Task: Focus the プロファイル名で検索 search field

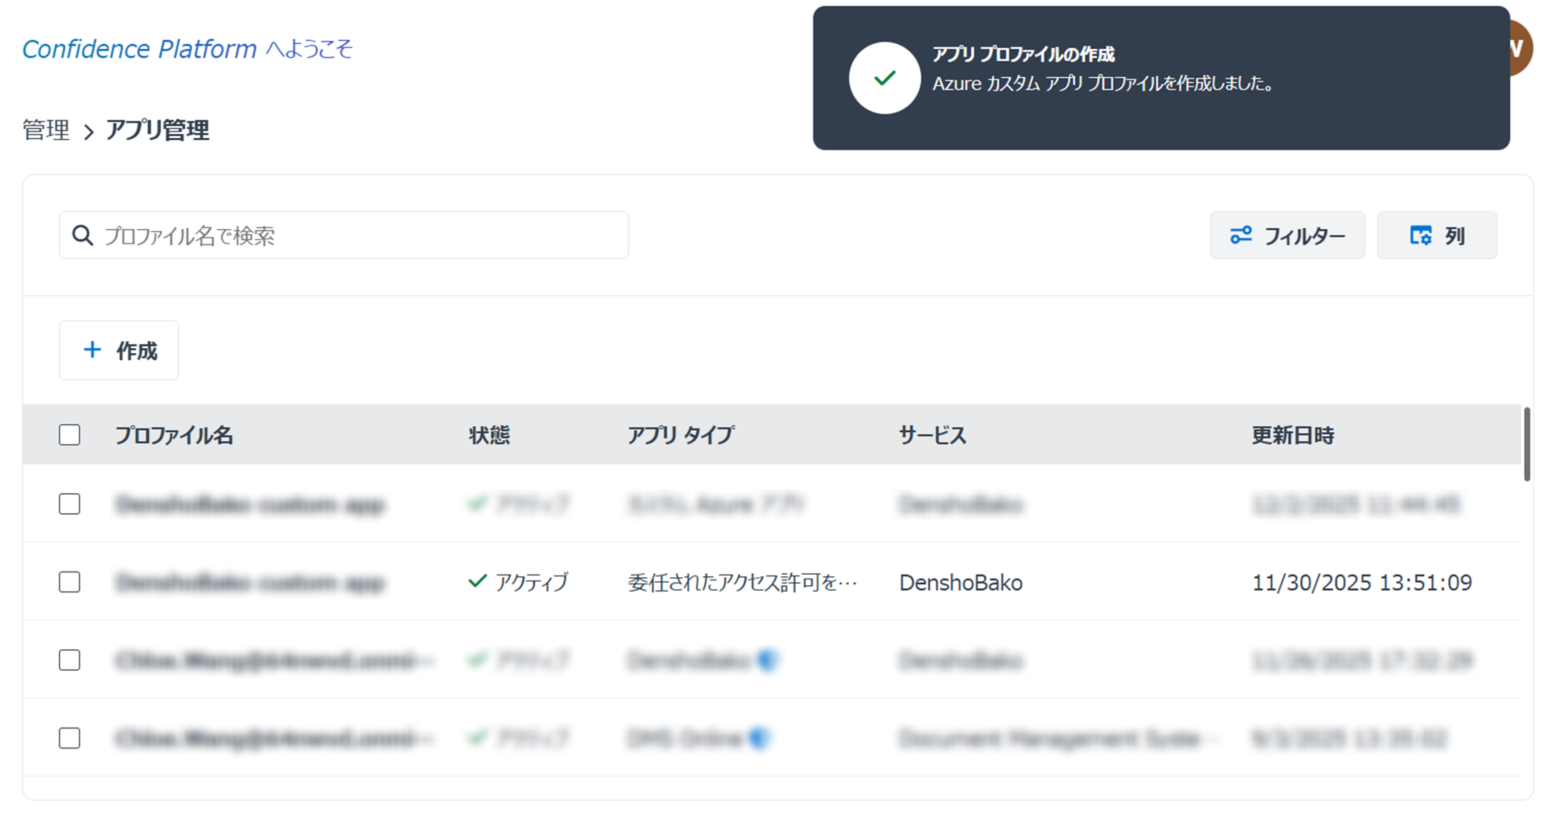Action: (344, 235)
